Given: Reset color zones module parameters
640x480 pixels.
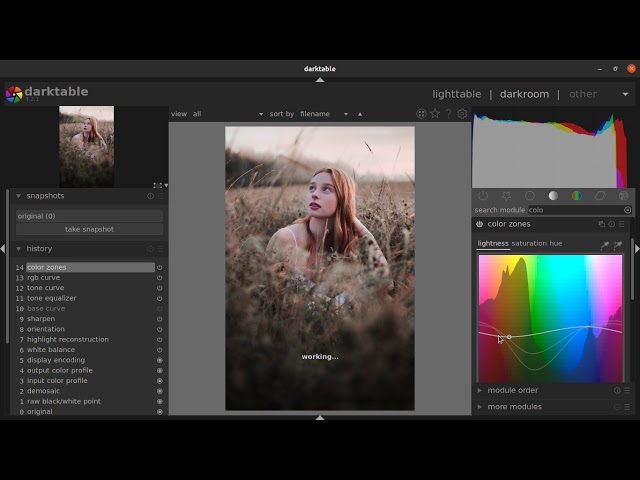Looking at the screenshot, I should [x=611, y=224].
